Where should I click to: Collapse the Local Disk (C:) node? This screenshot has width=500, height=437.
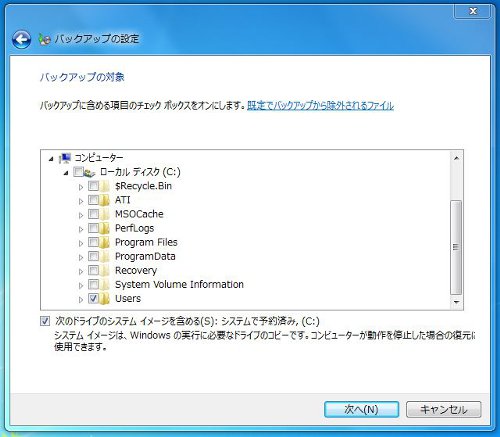click(66, 173)
